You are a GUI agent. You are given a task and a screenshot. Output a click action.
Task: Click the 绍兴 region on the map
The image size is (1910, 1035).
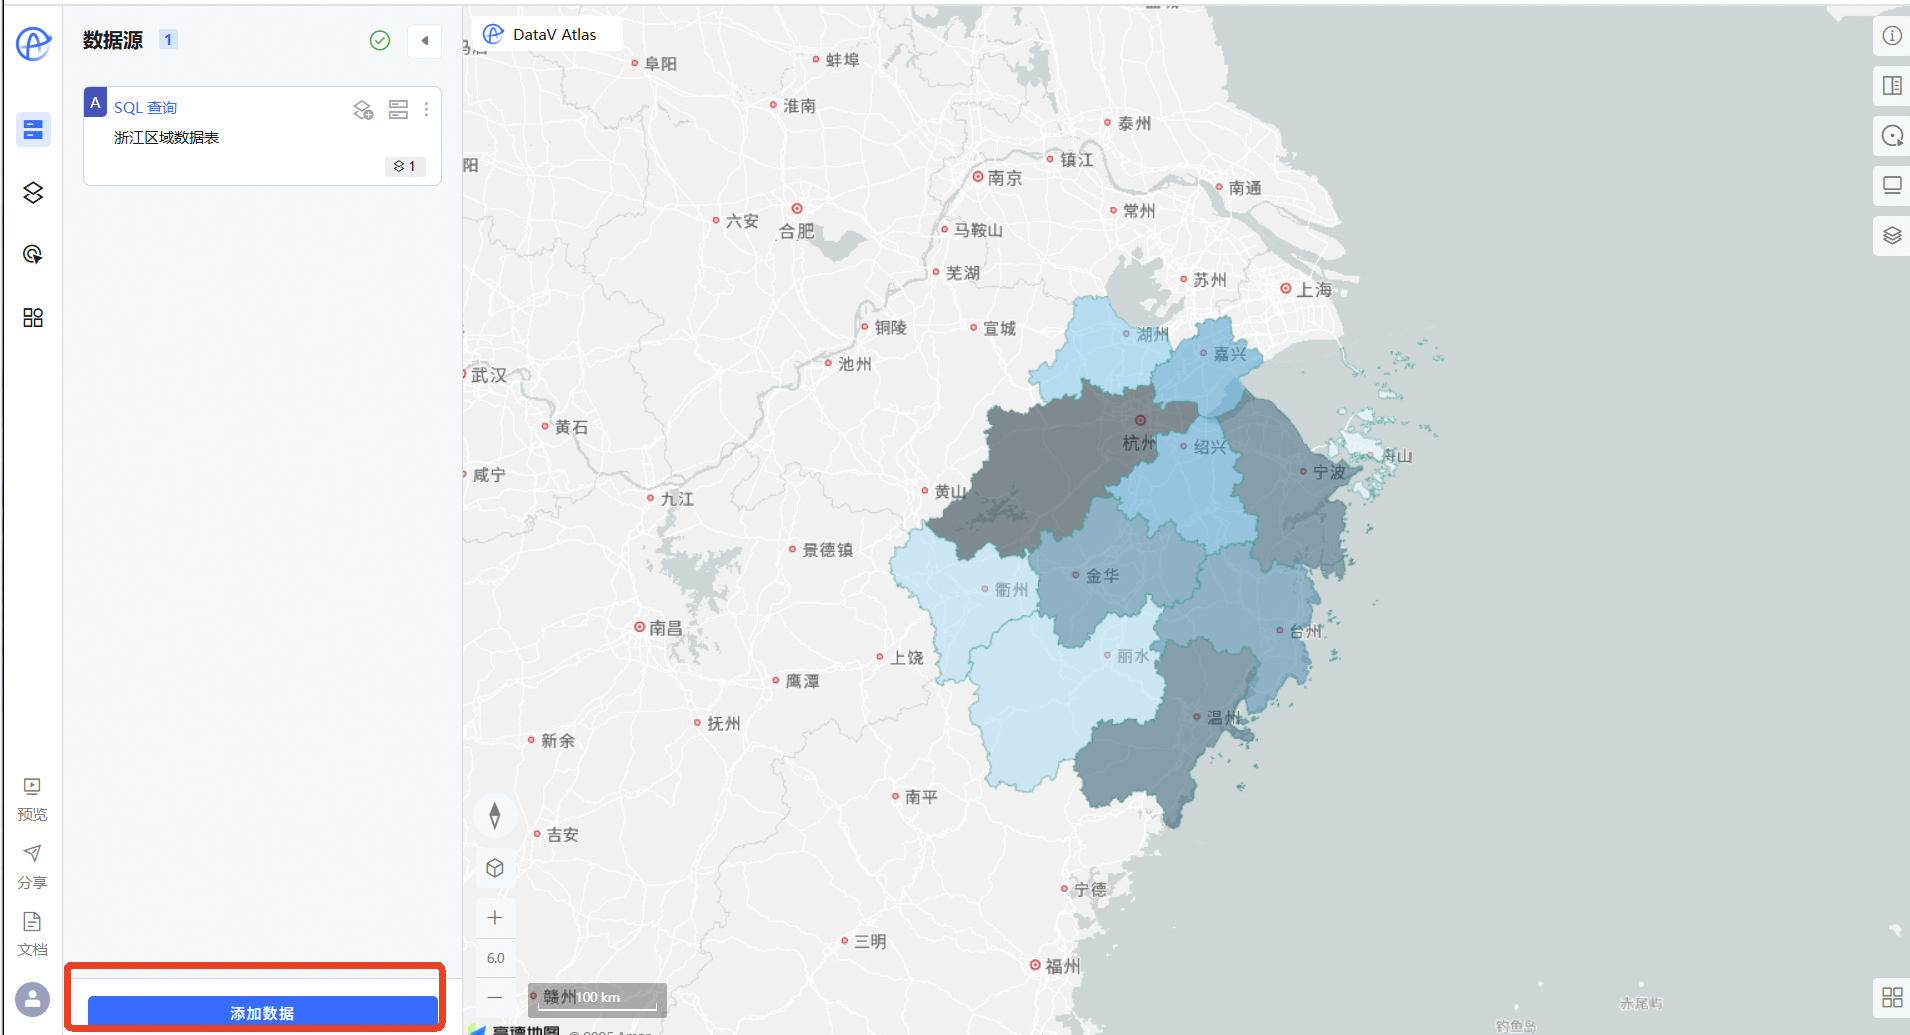pos(1185,485)
